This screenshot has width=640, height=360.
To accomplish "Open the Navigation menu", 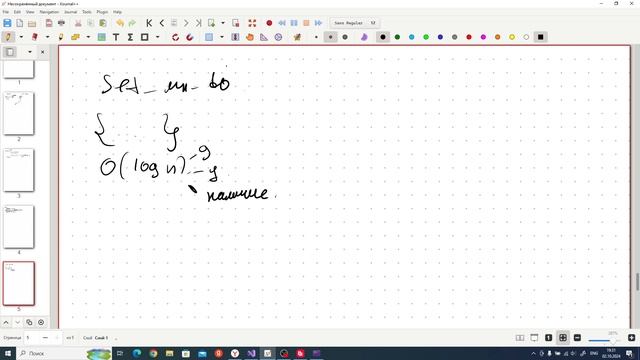I will click(x=49, y=12).
